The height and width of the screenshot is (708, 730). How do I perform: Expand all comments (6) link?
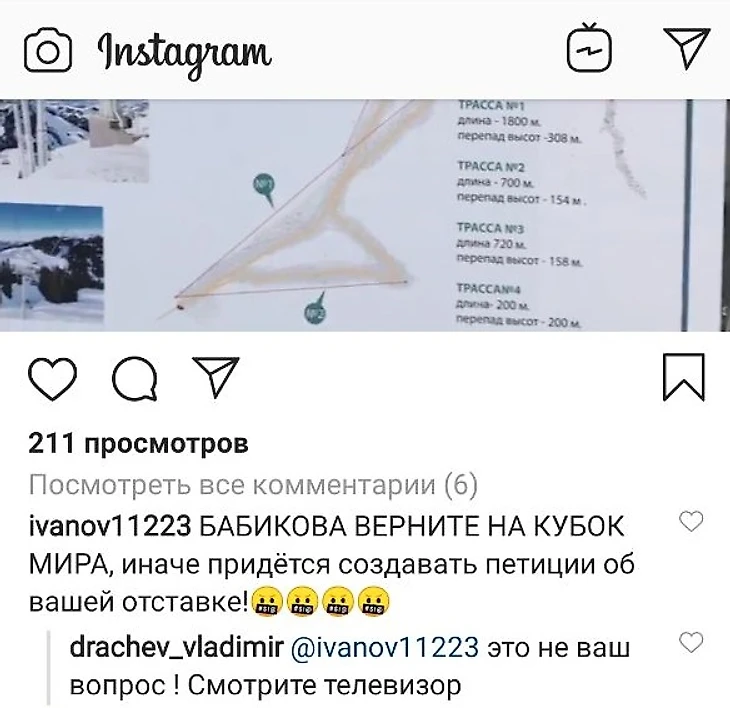coord(253,485)
